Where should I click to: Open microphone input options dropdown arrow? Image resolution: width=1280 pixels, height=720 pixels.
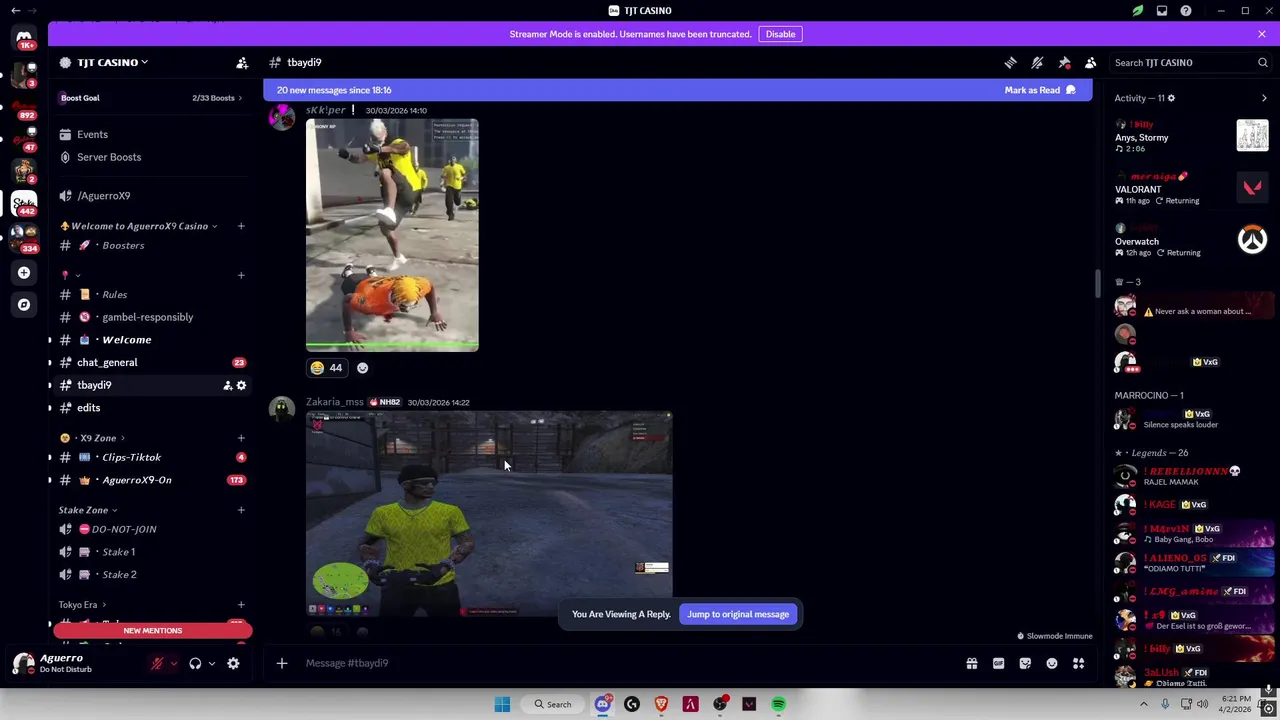173,663
